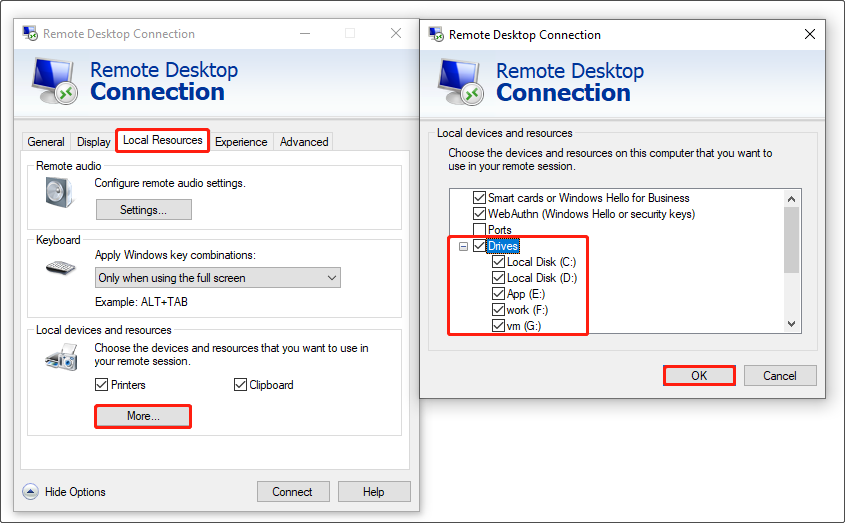Click the keyboard icon in Keyboard section

(60, 268)
